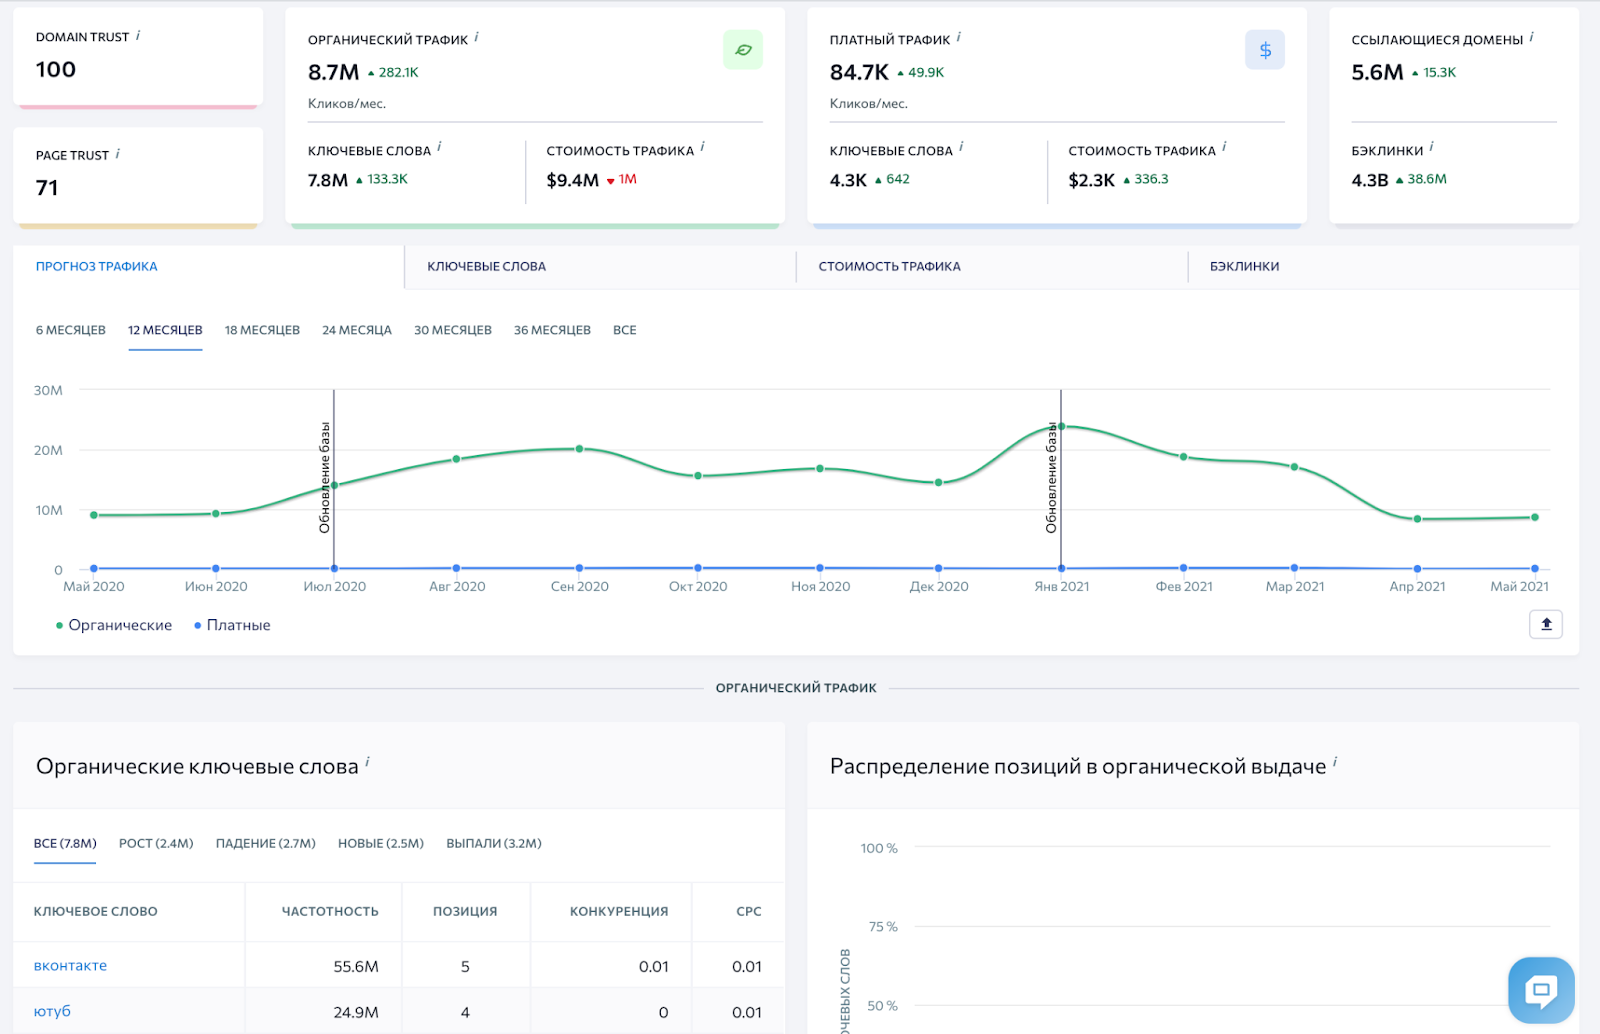This screenshot has height=1034, width=1600.
Task: Open the Бэклинки chart tab
Action: pyautogui.click(x=1244, y=267)
